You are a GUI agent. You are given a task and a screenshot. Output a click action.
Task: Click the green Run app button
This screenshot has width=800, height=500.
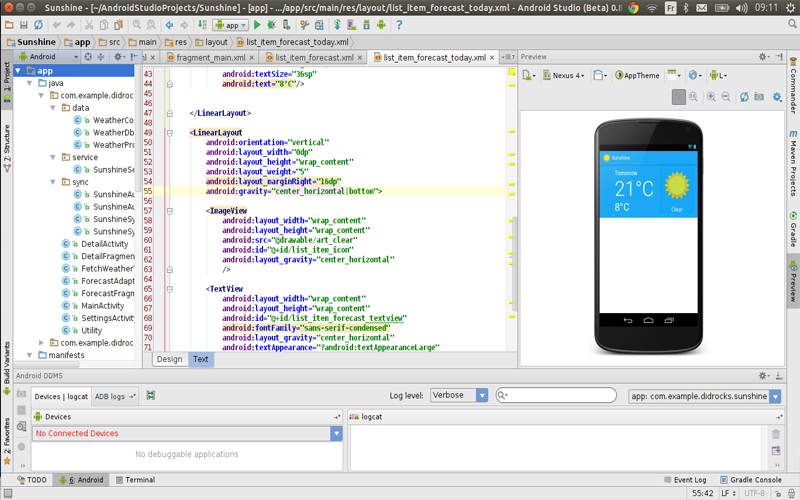click(x=257, y=24)
